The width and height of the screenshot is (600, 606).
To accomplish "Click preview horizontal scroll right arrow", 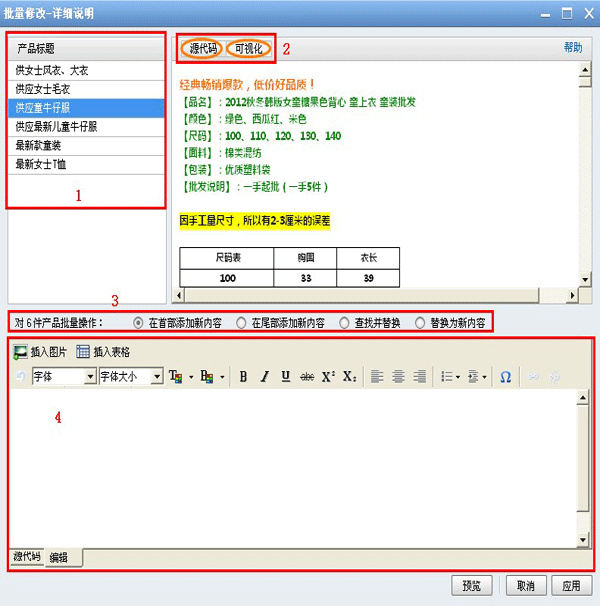I will [x=573, y=295].
